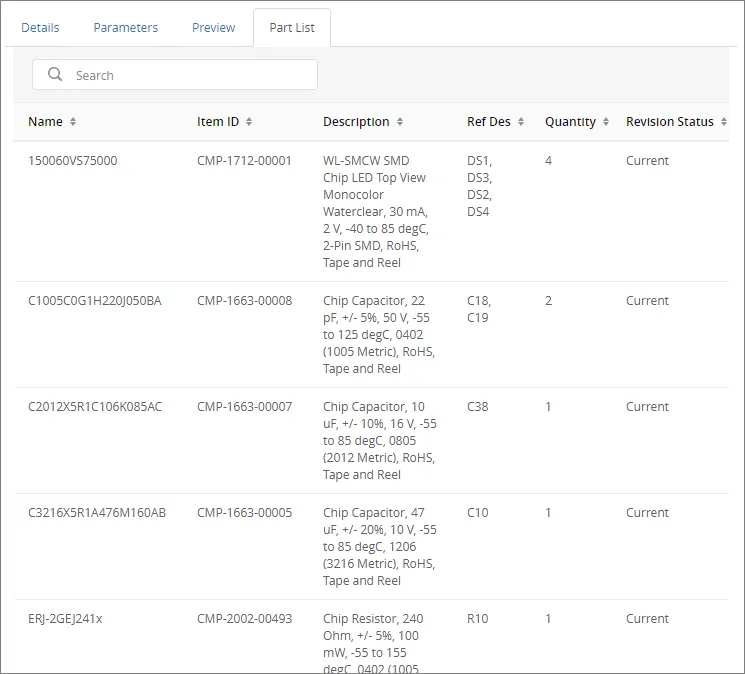Click the C10 ref des cell
The image size is (745, 674).
click(478, 513)
